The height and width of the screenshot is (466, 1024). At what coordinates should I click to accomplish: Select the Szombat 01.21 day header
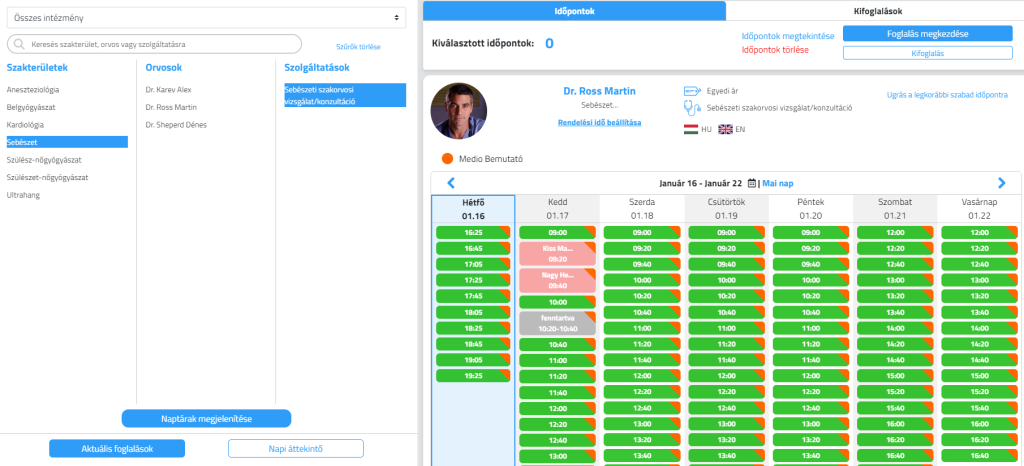[x=895, y=209]
